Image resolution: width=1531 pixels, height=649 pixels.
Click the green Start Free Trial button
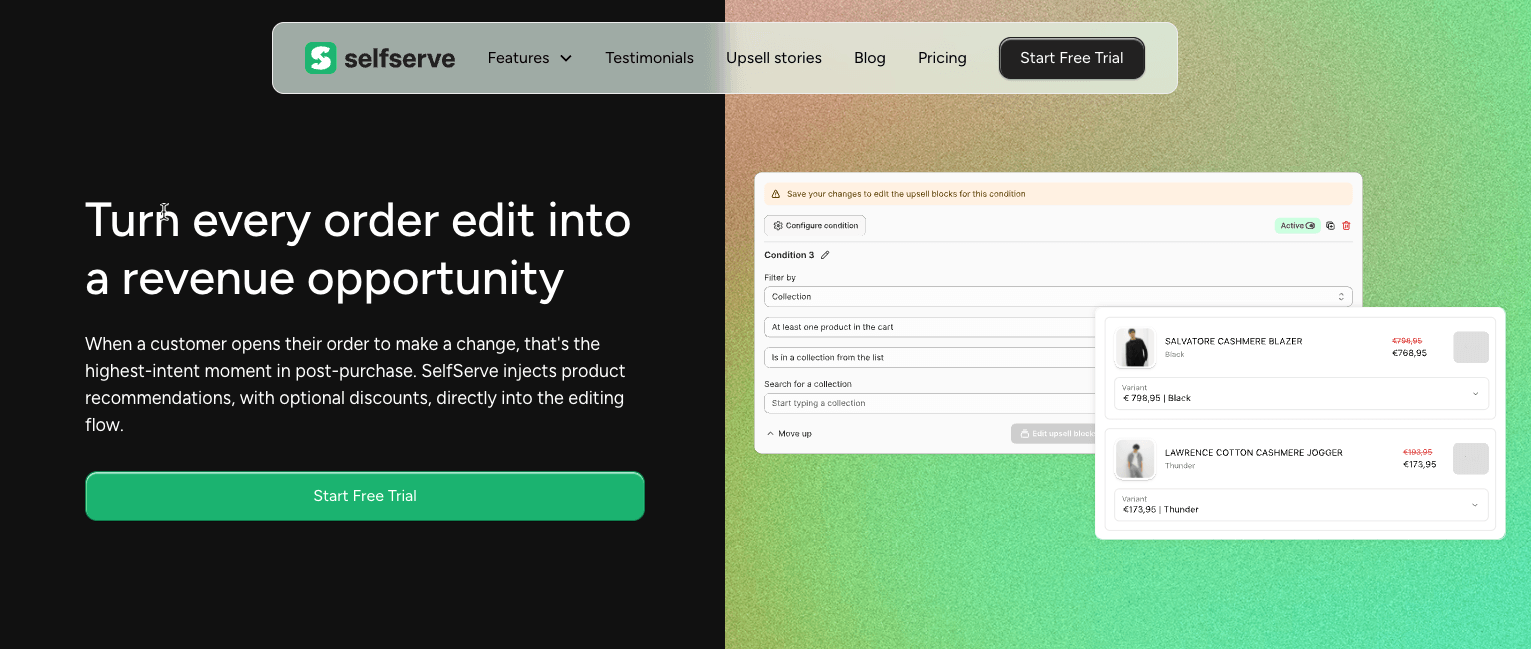[365, 496]
